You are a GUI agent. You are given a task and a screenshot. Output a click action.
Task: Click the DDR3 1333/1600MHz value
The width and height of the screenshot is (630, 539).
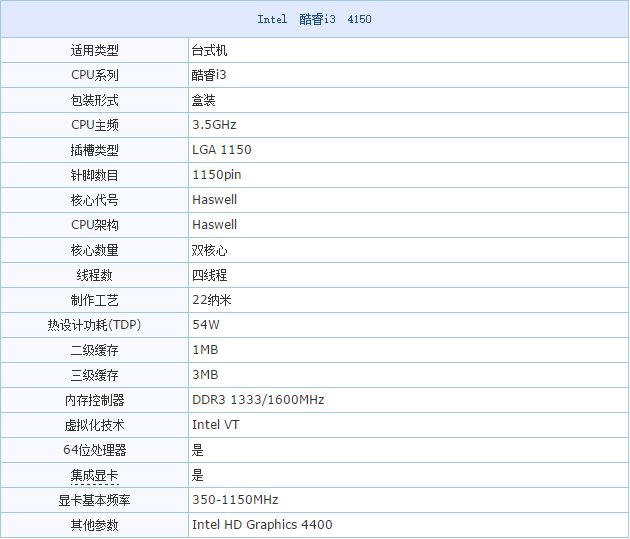(x=258, y=400)
